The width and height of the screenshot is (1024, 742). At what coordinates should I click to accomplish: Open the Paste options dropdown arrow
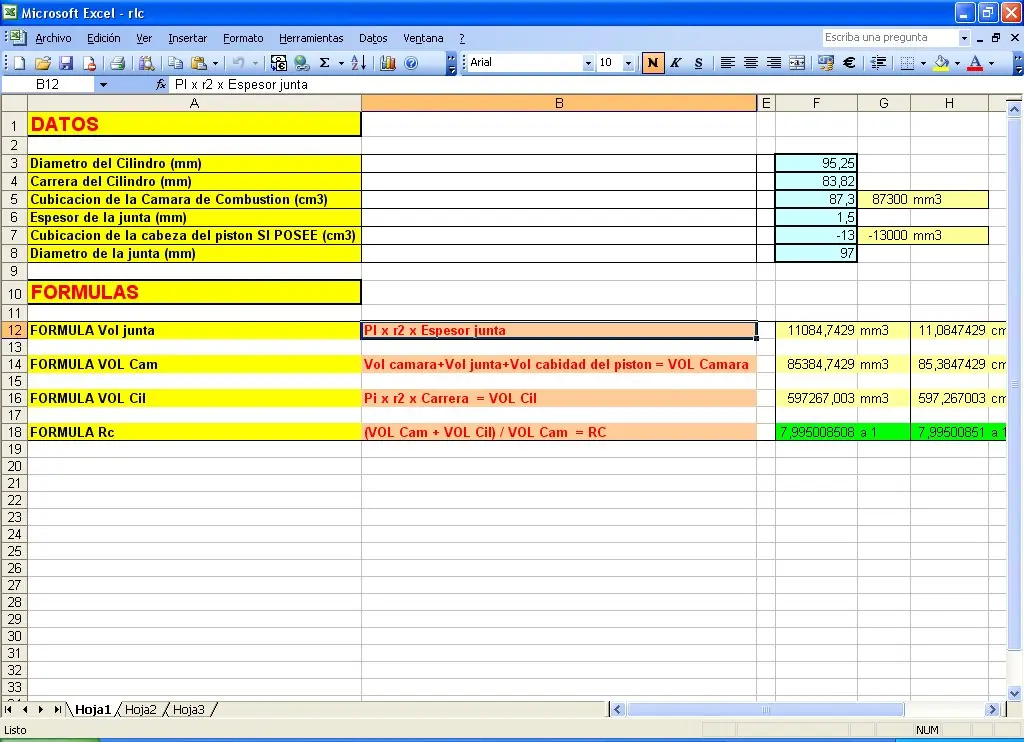coord(216,63)
